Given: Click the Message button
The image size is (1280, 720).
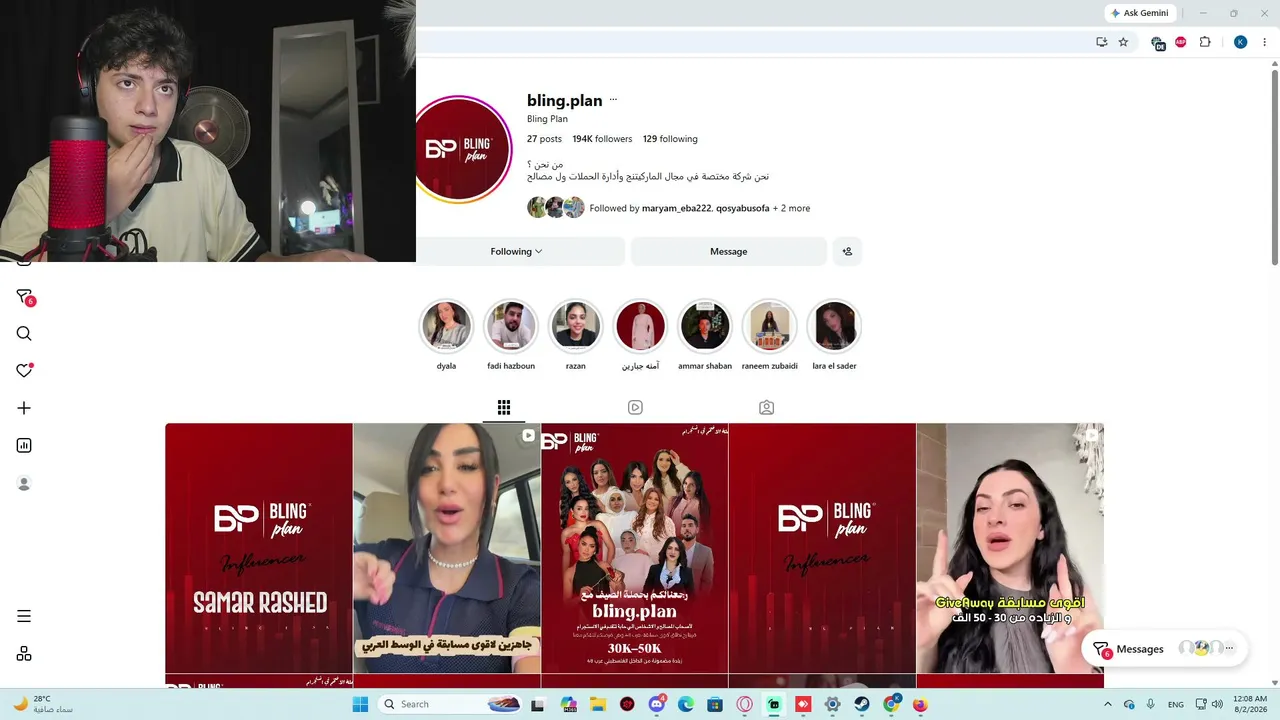Looking at the screenshot, I should (x=729, y=251).
